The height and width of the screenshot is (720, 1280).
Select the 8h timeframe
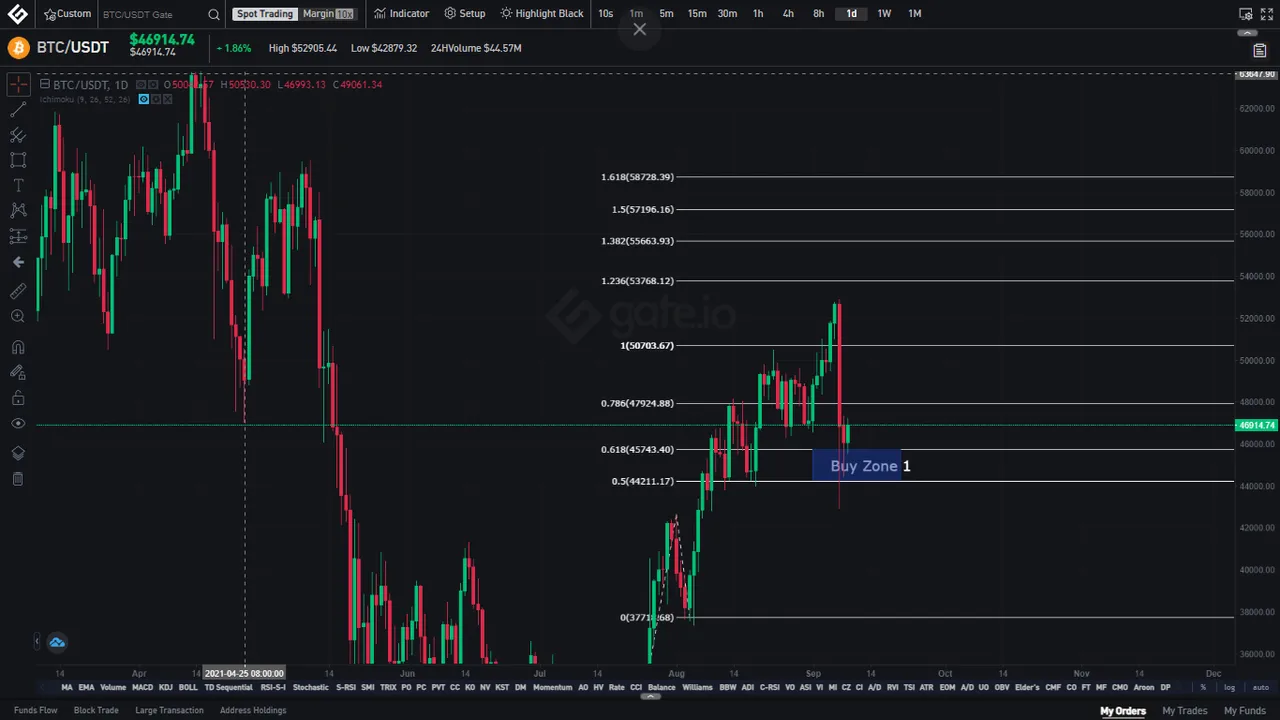tap(818, 14)
